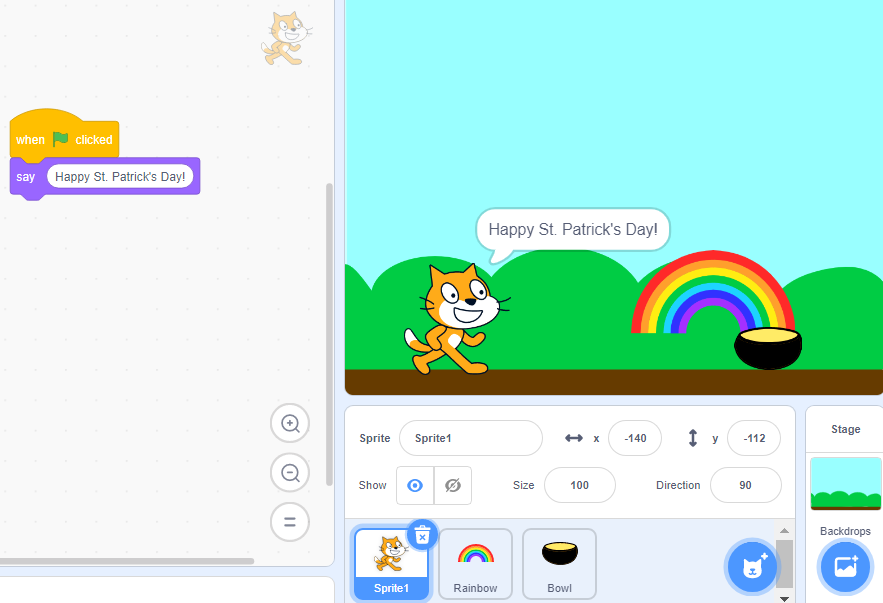Viewport: 883px width, 603px height.
Task: Reset workspace zoom with equals icon
Action: (x=290, y=522)
